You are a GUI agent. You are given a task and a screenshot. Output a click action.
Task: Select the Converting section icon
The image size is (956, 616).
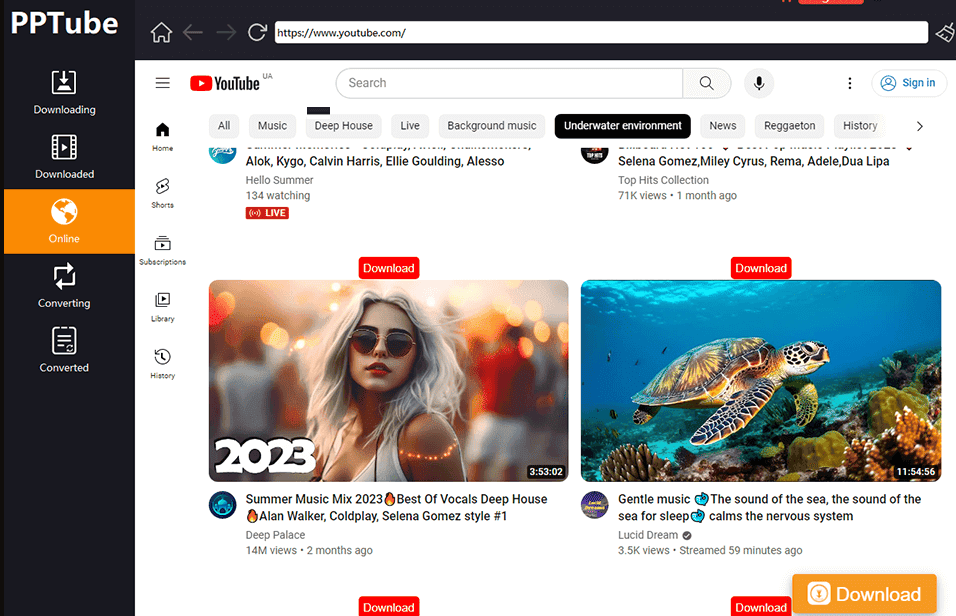click(x=64, y=278)
